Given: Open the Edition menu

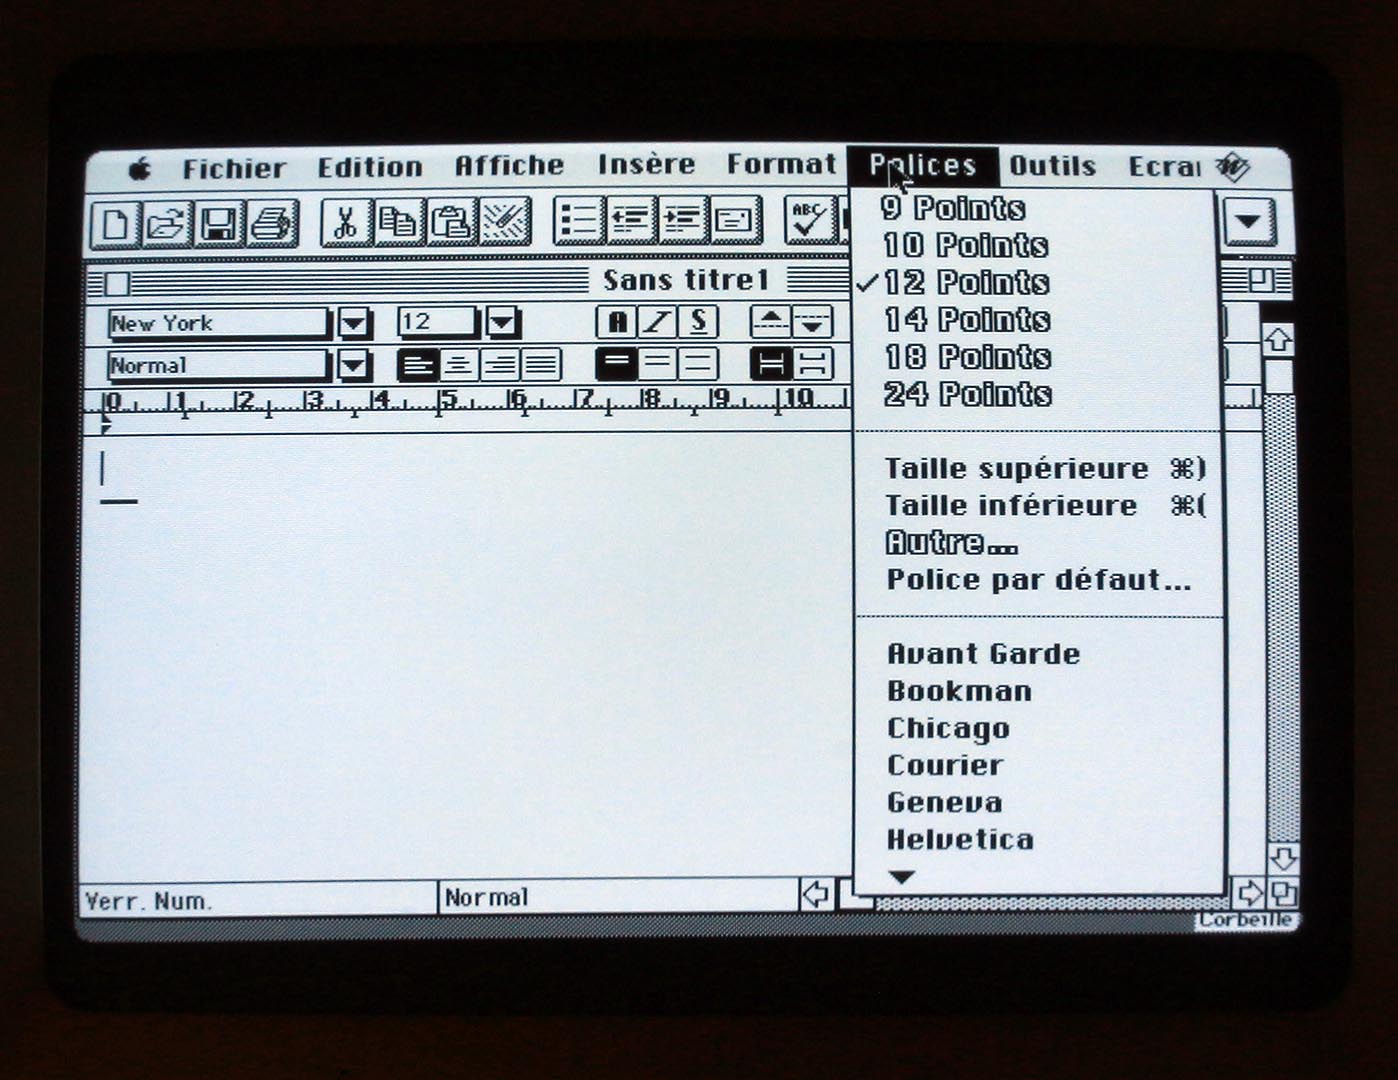Looking at the screenshot, I should [370, 167].
